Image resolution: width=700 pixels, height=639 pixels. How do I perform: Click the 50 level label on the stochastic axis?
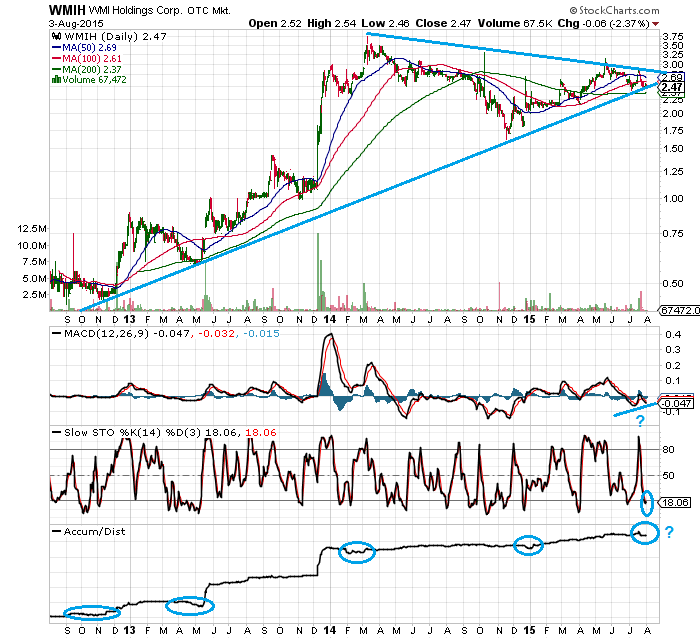668,476
